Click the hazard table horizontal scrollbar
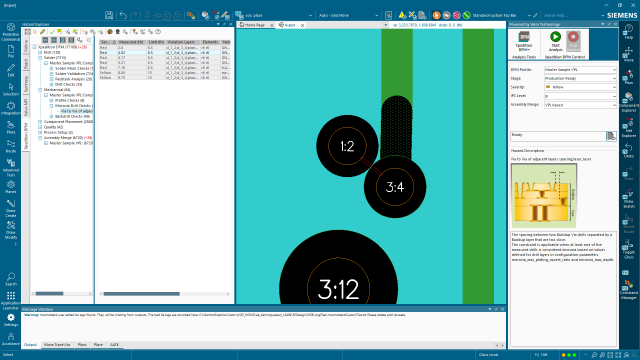 (x=141, y=294)
